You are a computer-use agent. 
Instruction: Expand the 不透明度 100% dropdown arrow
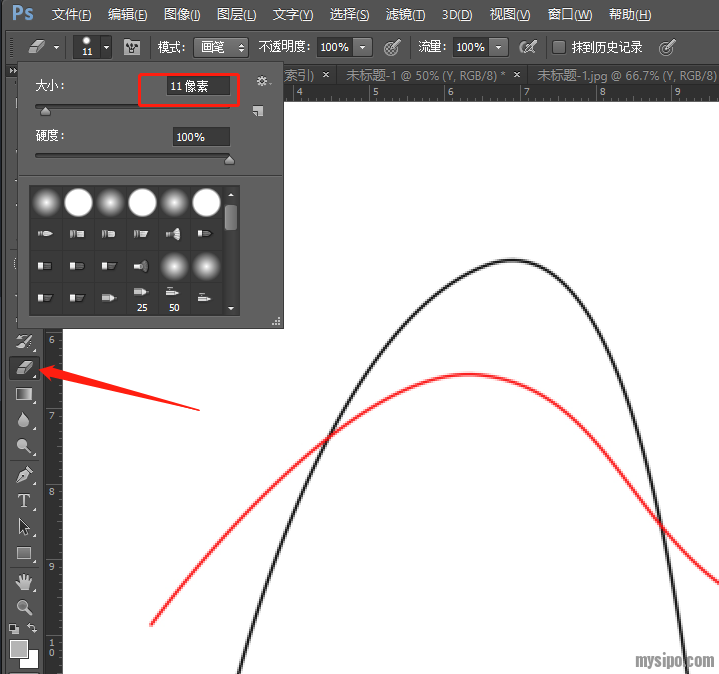[x=362, y=47]
